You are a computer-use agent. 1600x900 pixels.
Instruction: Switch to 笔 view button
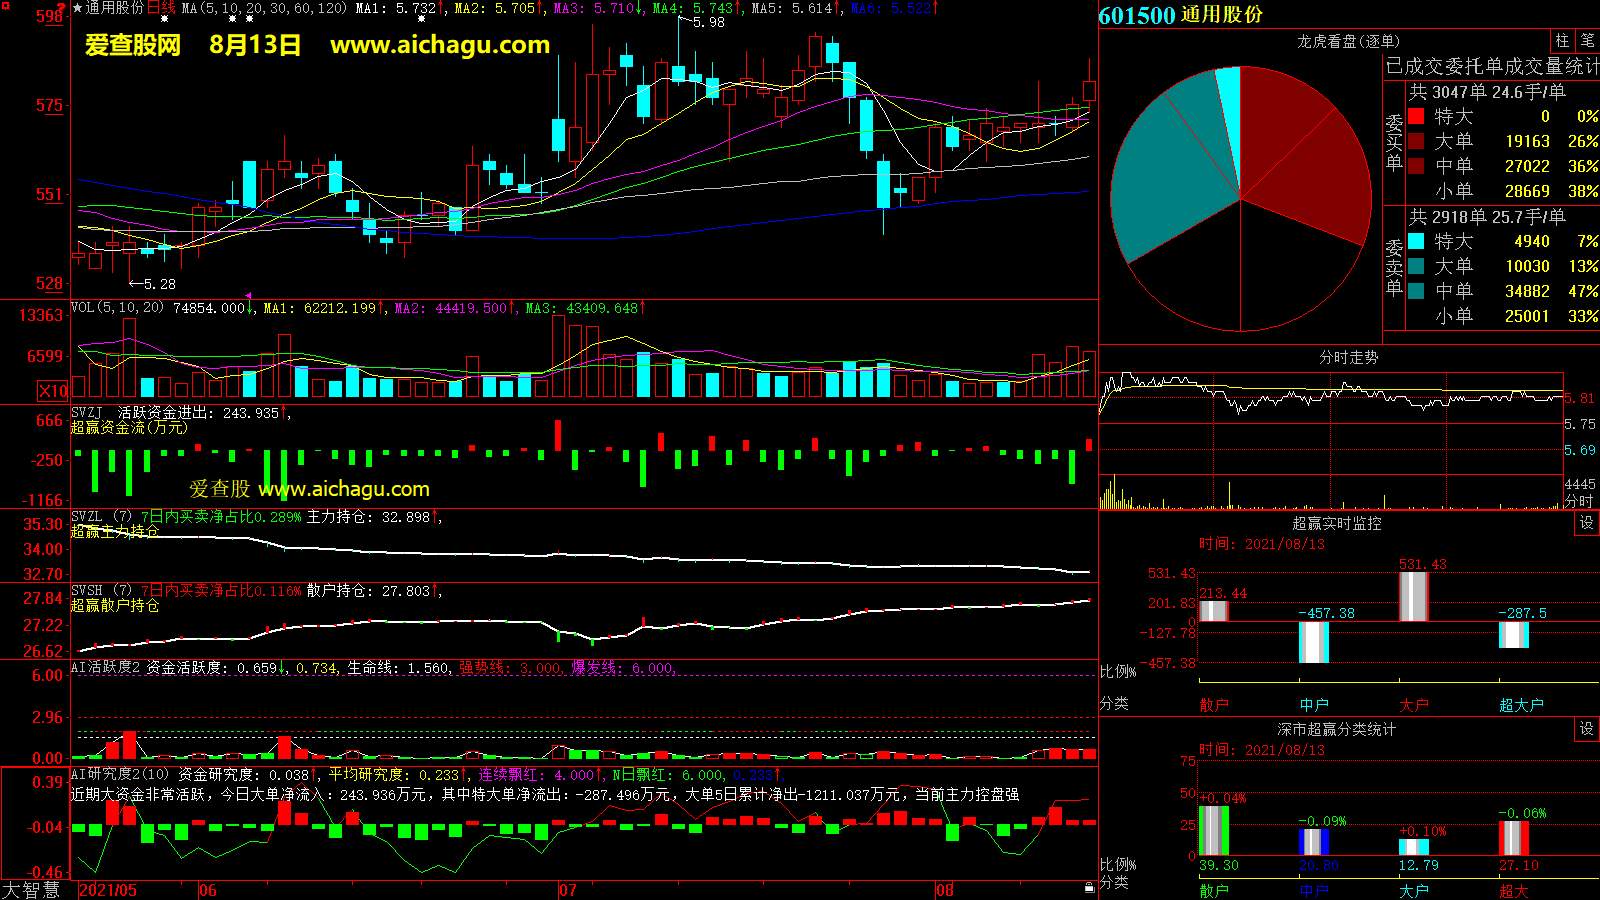tap(1587, 41)
